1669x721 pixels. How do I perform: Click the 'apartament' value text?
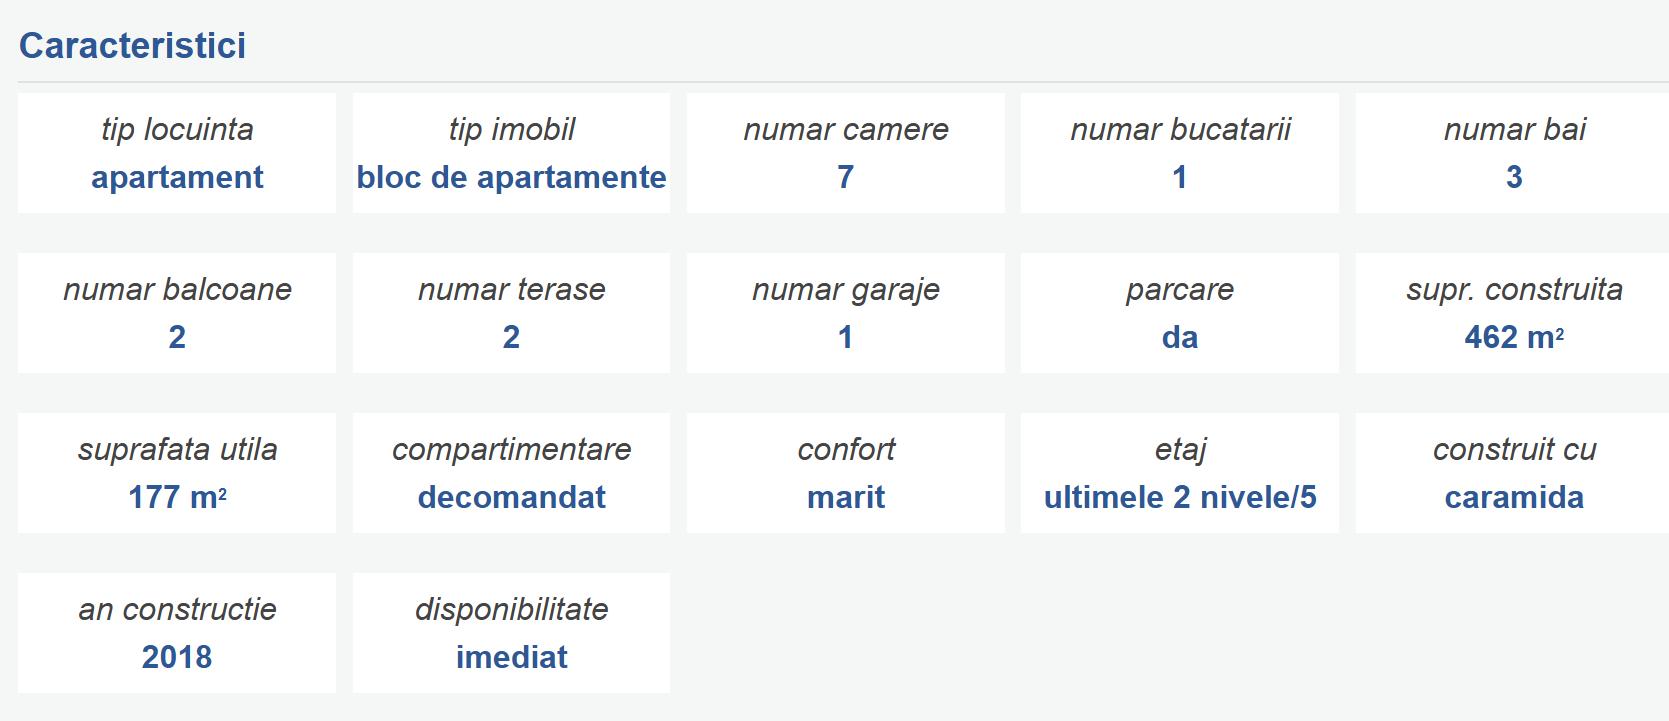(177, 177)
